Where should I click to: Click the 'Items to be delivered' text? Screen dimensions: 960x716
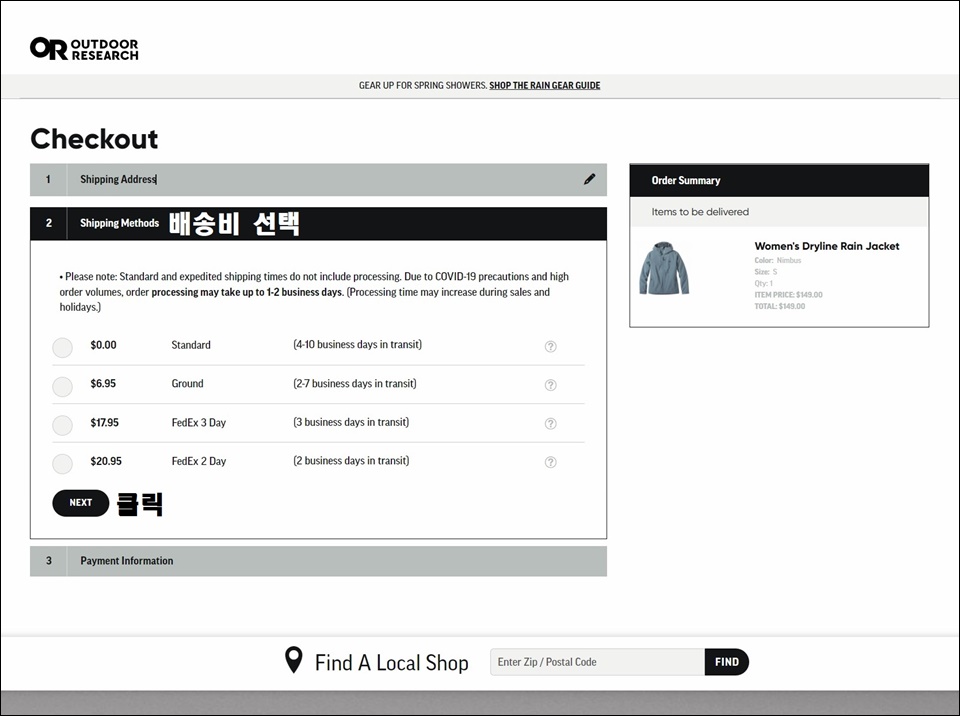click(700, 212)
